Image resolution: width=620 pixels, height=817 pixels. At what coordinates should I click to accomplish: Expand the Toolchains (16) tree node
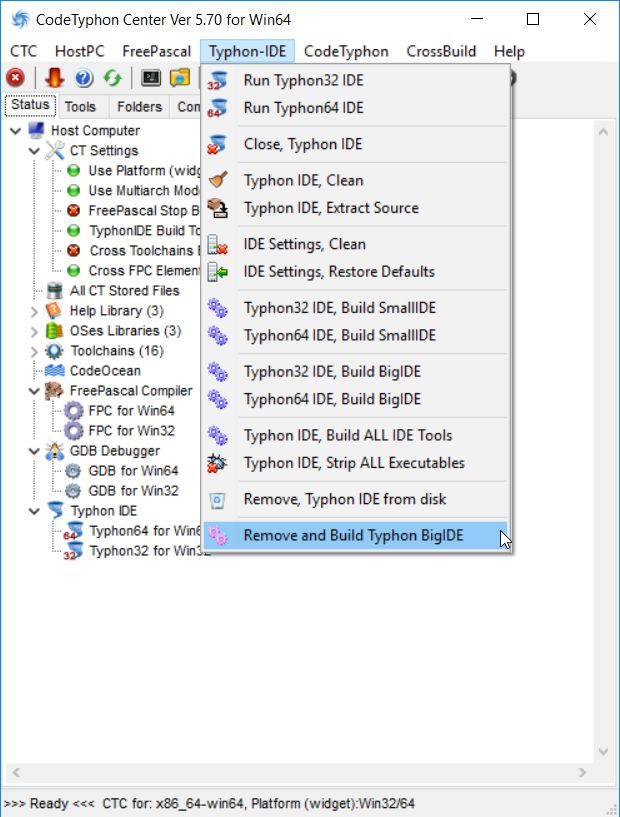(x=35, y=351)
